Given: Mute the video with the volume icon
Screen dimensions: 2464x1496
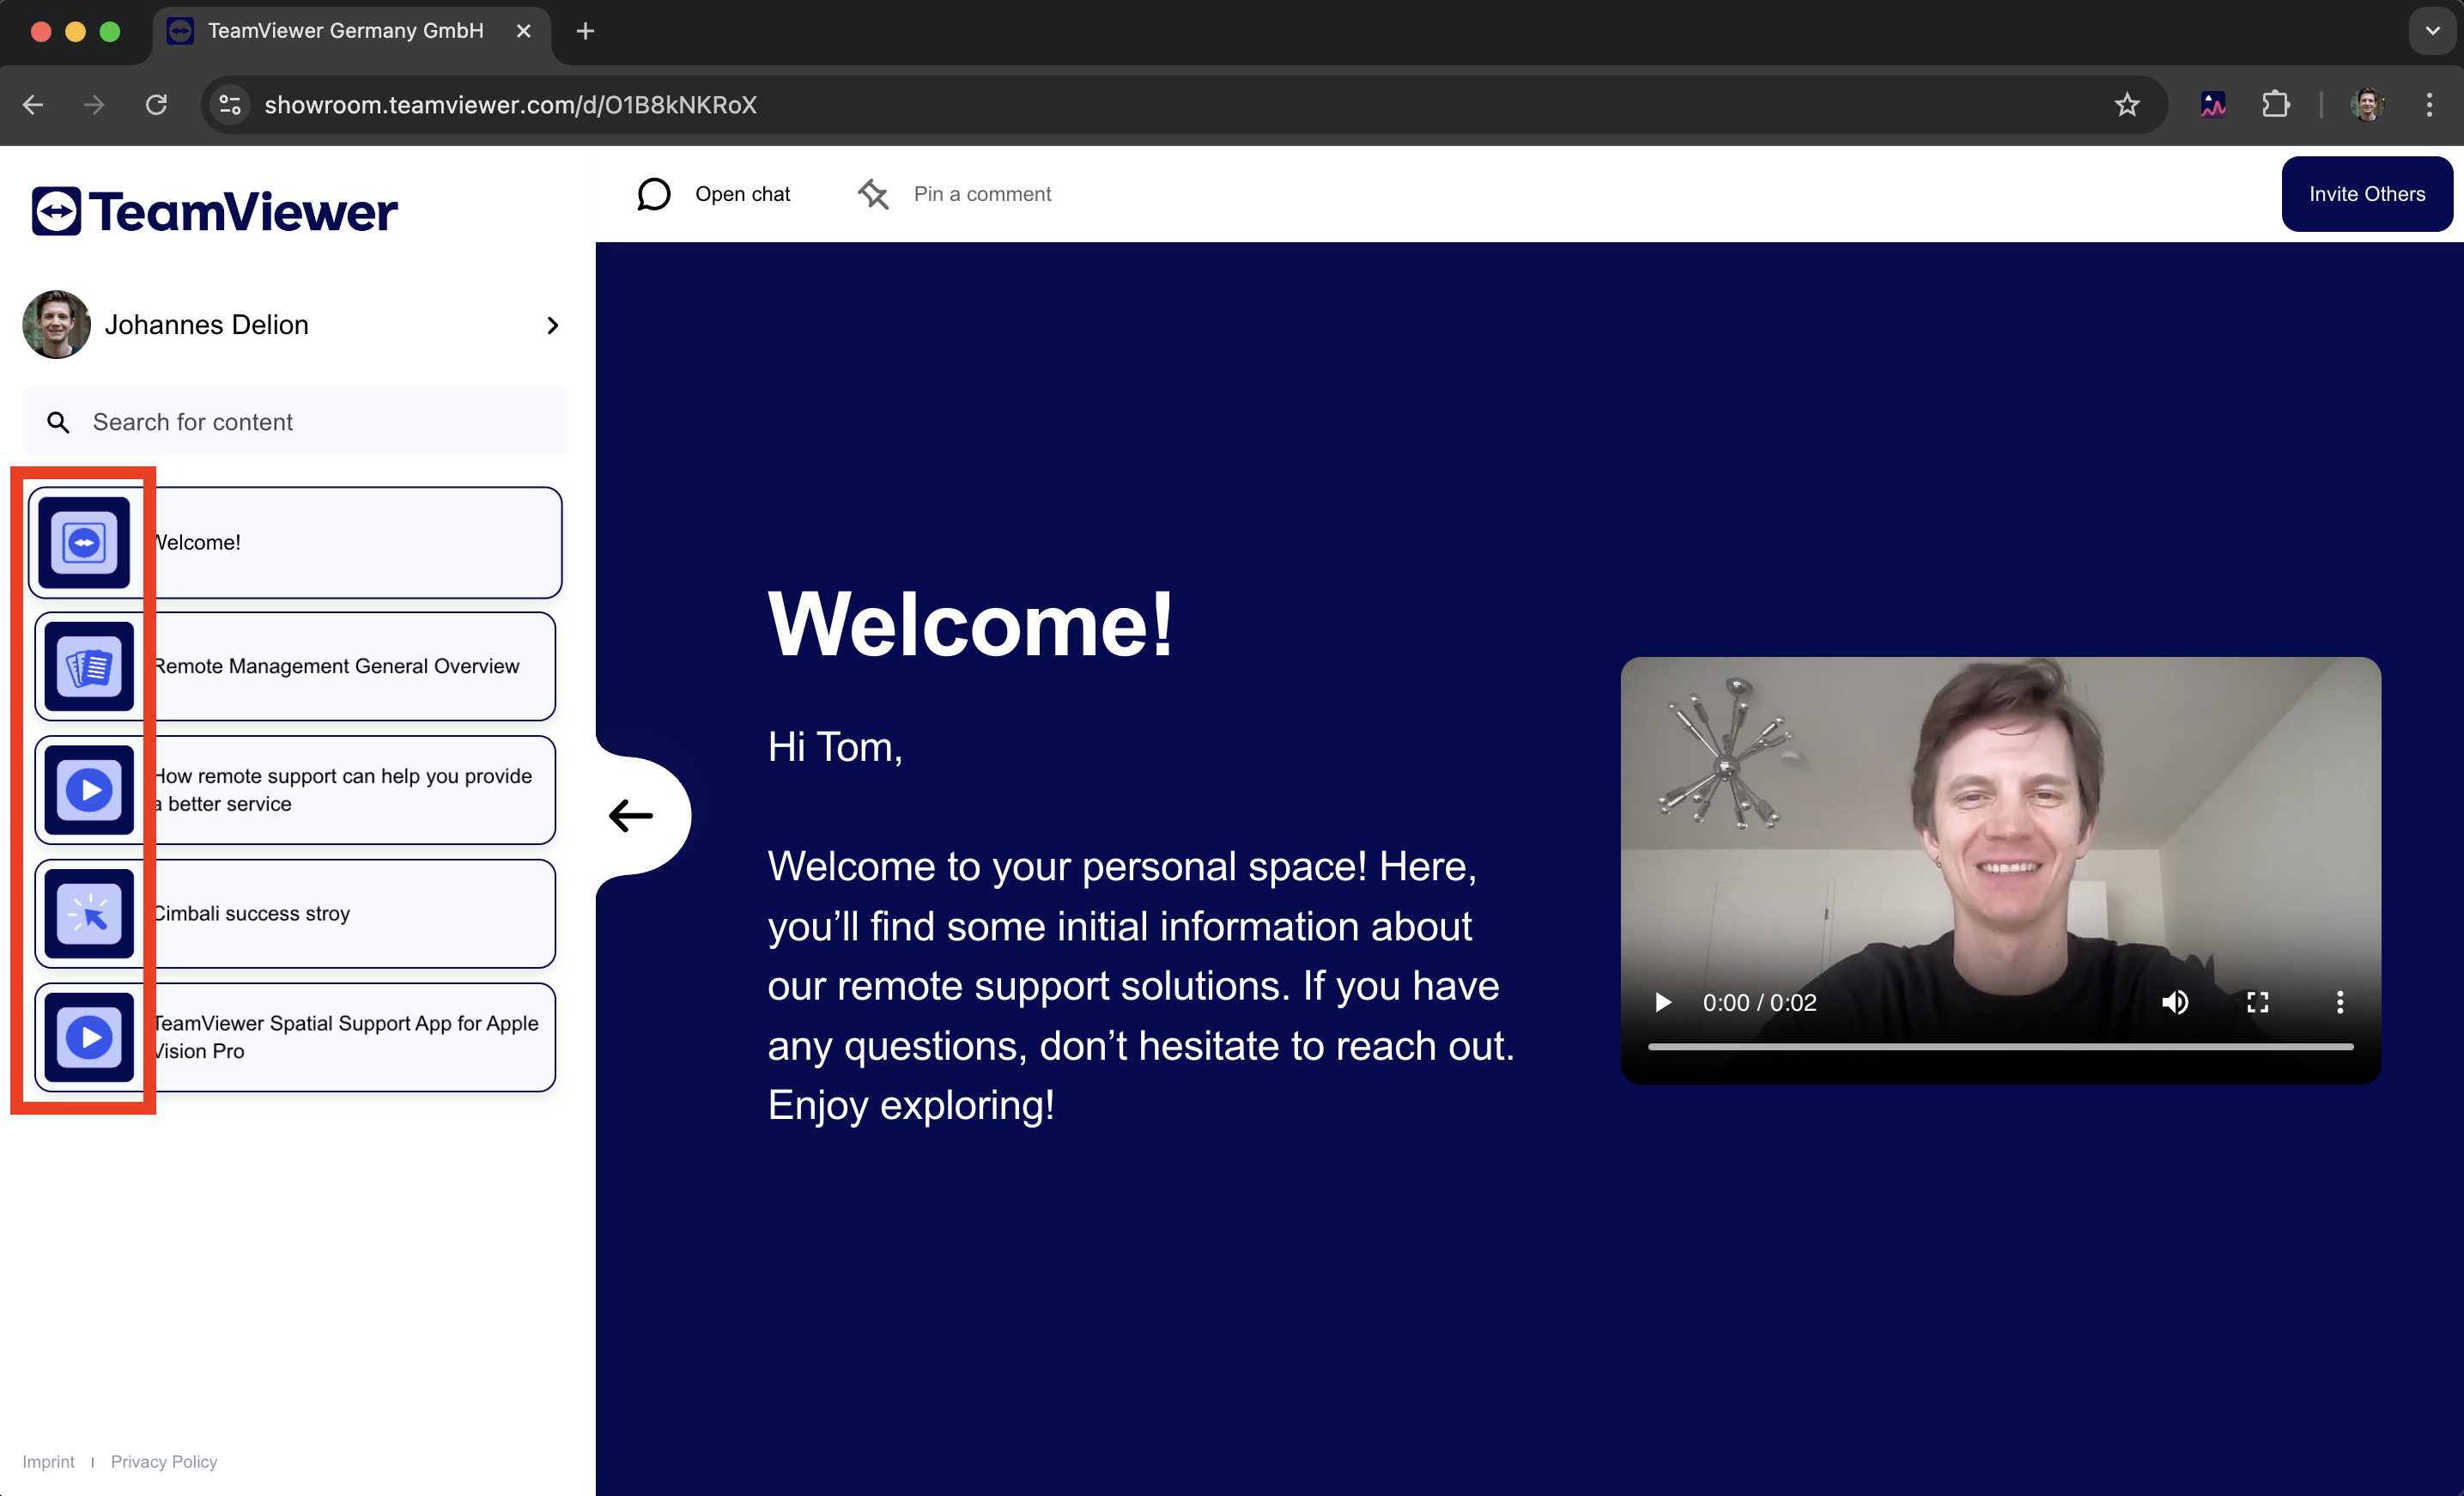Looking at the screenshot, I should pyautogui.click(x=2175, y=1002).
